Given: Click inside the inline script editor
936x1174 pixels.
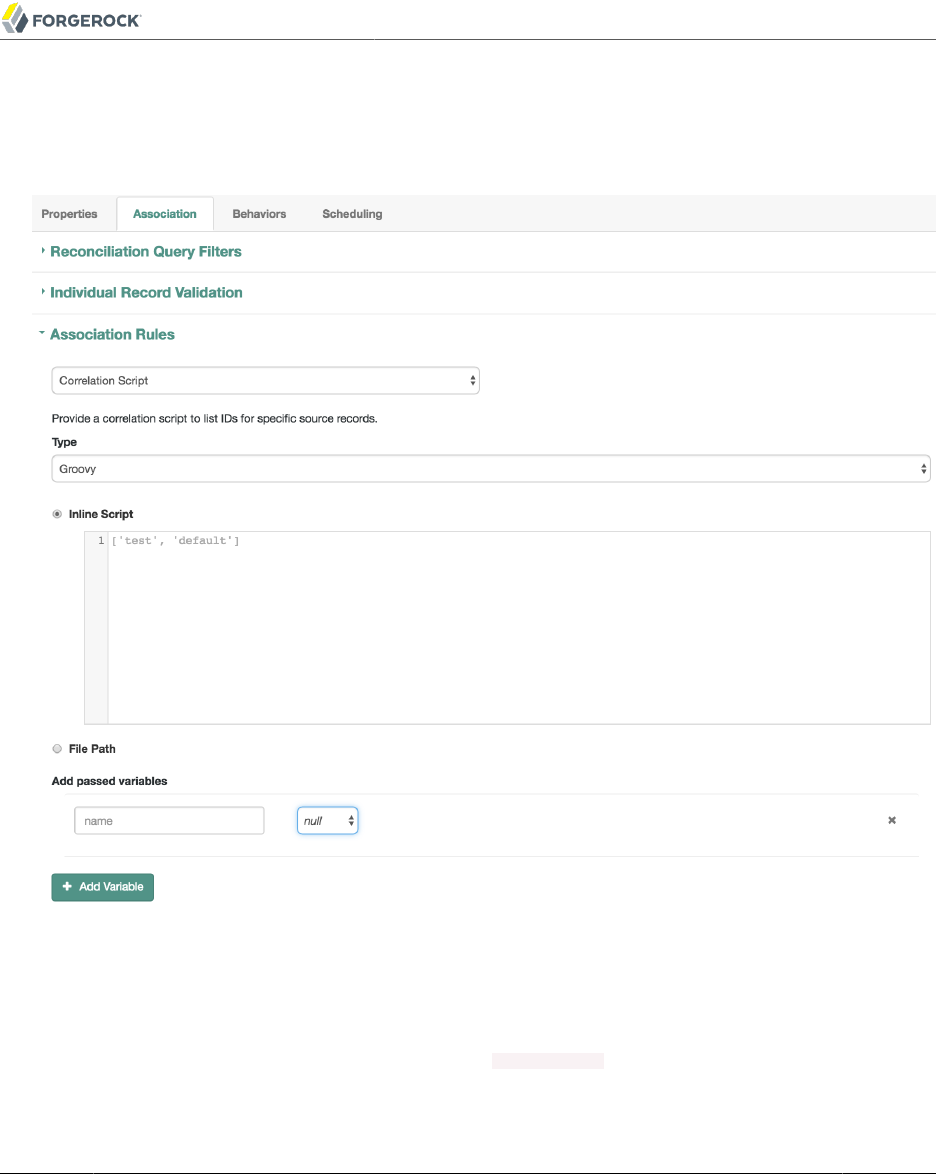Looking at the screenshot, I should tap(518, 630).
